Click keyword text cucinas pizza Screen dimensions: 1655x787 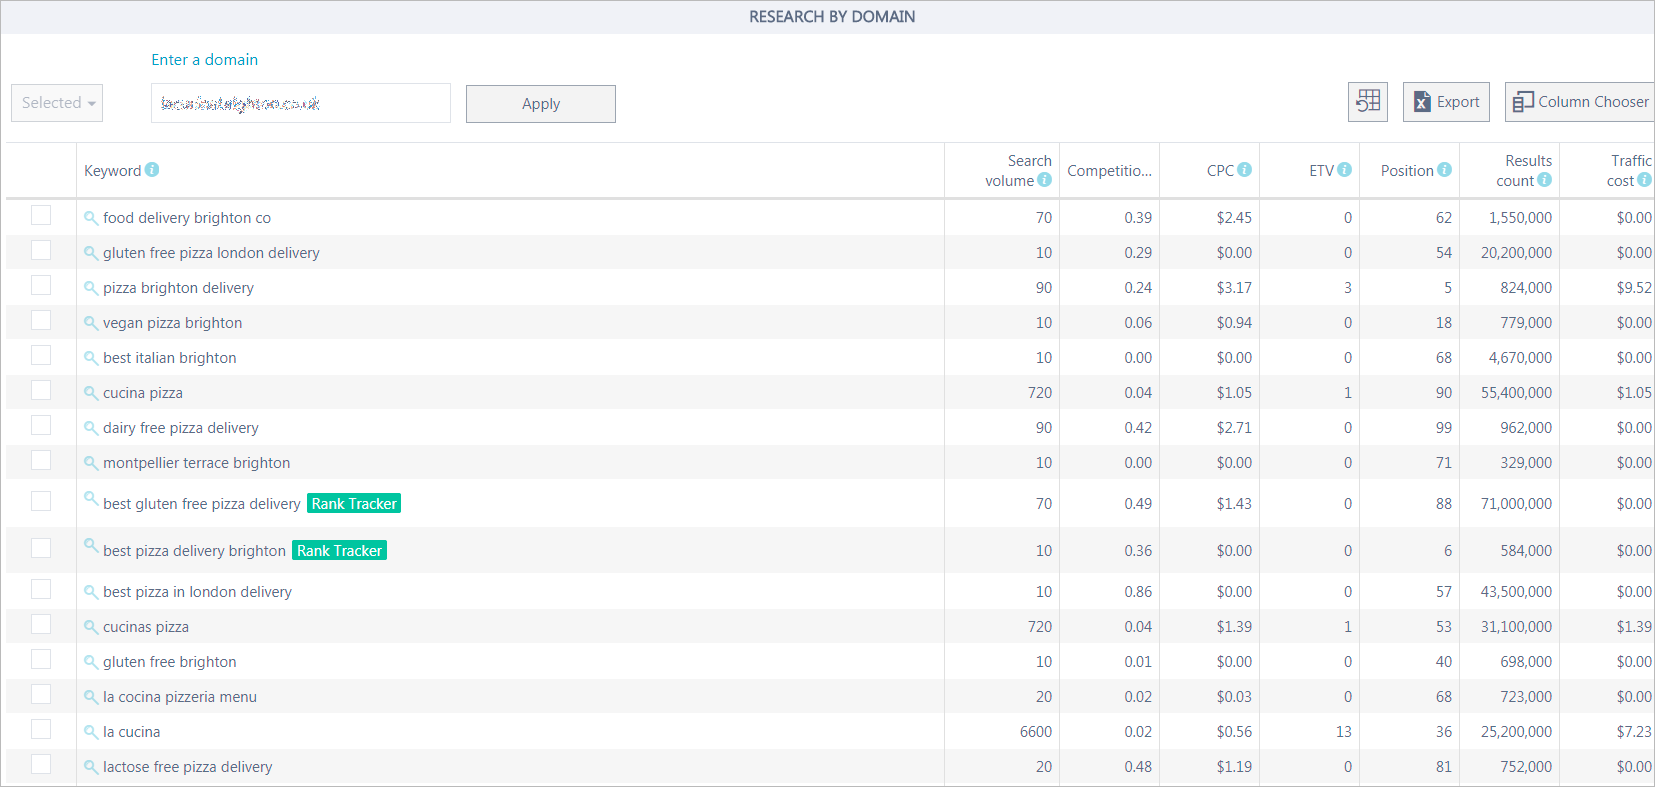146,627
